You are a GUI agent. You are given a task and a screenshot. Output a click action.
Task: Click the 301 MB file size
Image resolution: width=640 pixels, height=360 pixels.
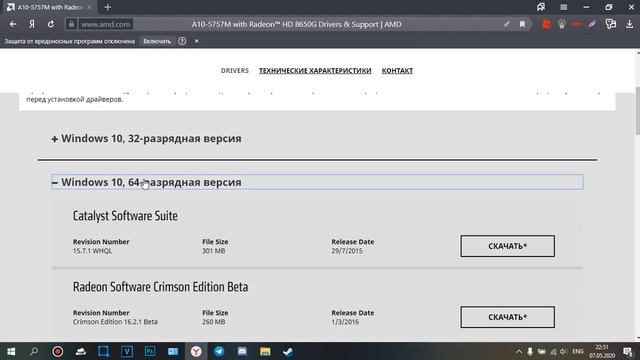pos(213,251)
